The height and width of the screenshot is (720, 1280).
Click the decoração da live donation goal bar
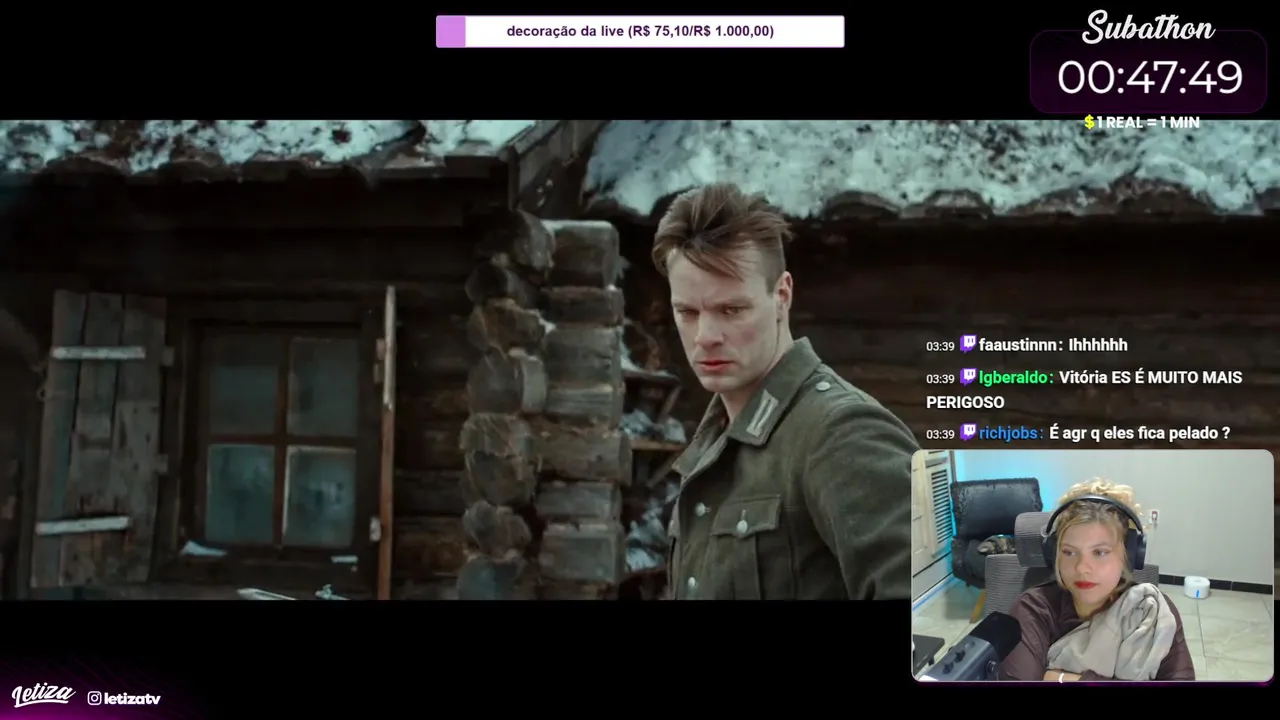pos(640,31)
